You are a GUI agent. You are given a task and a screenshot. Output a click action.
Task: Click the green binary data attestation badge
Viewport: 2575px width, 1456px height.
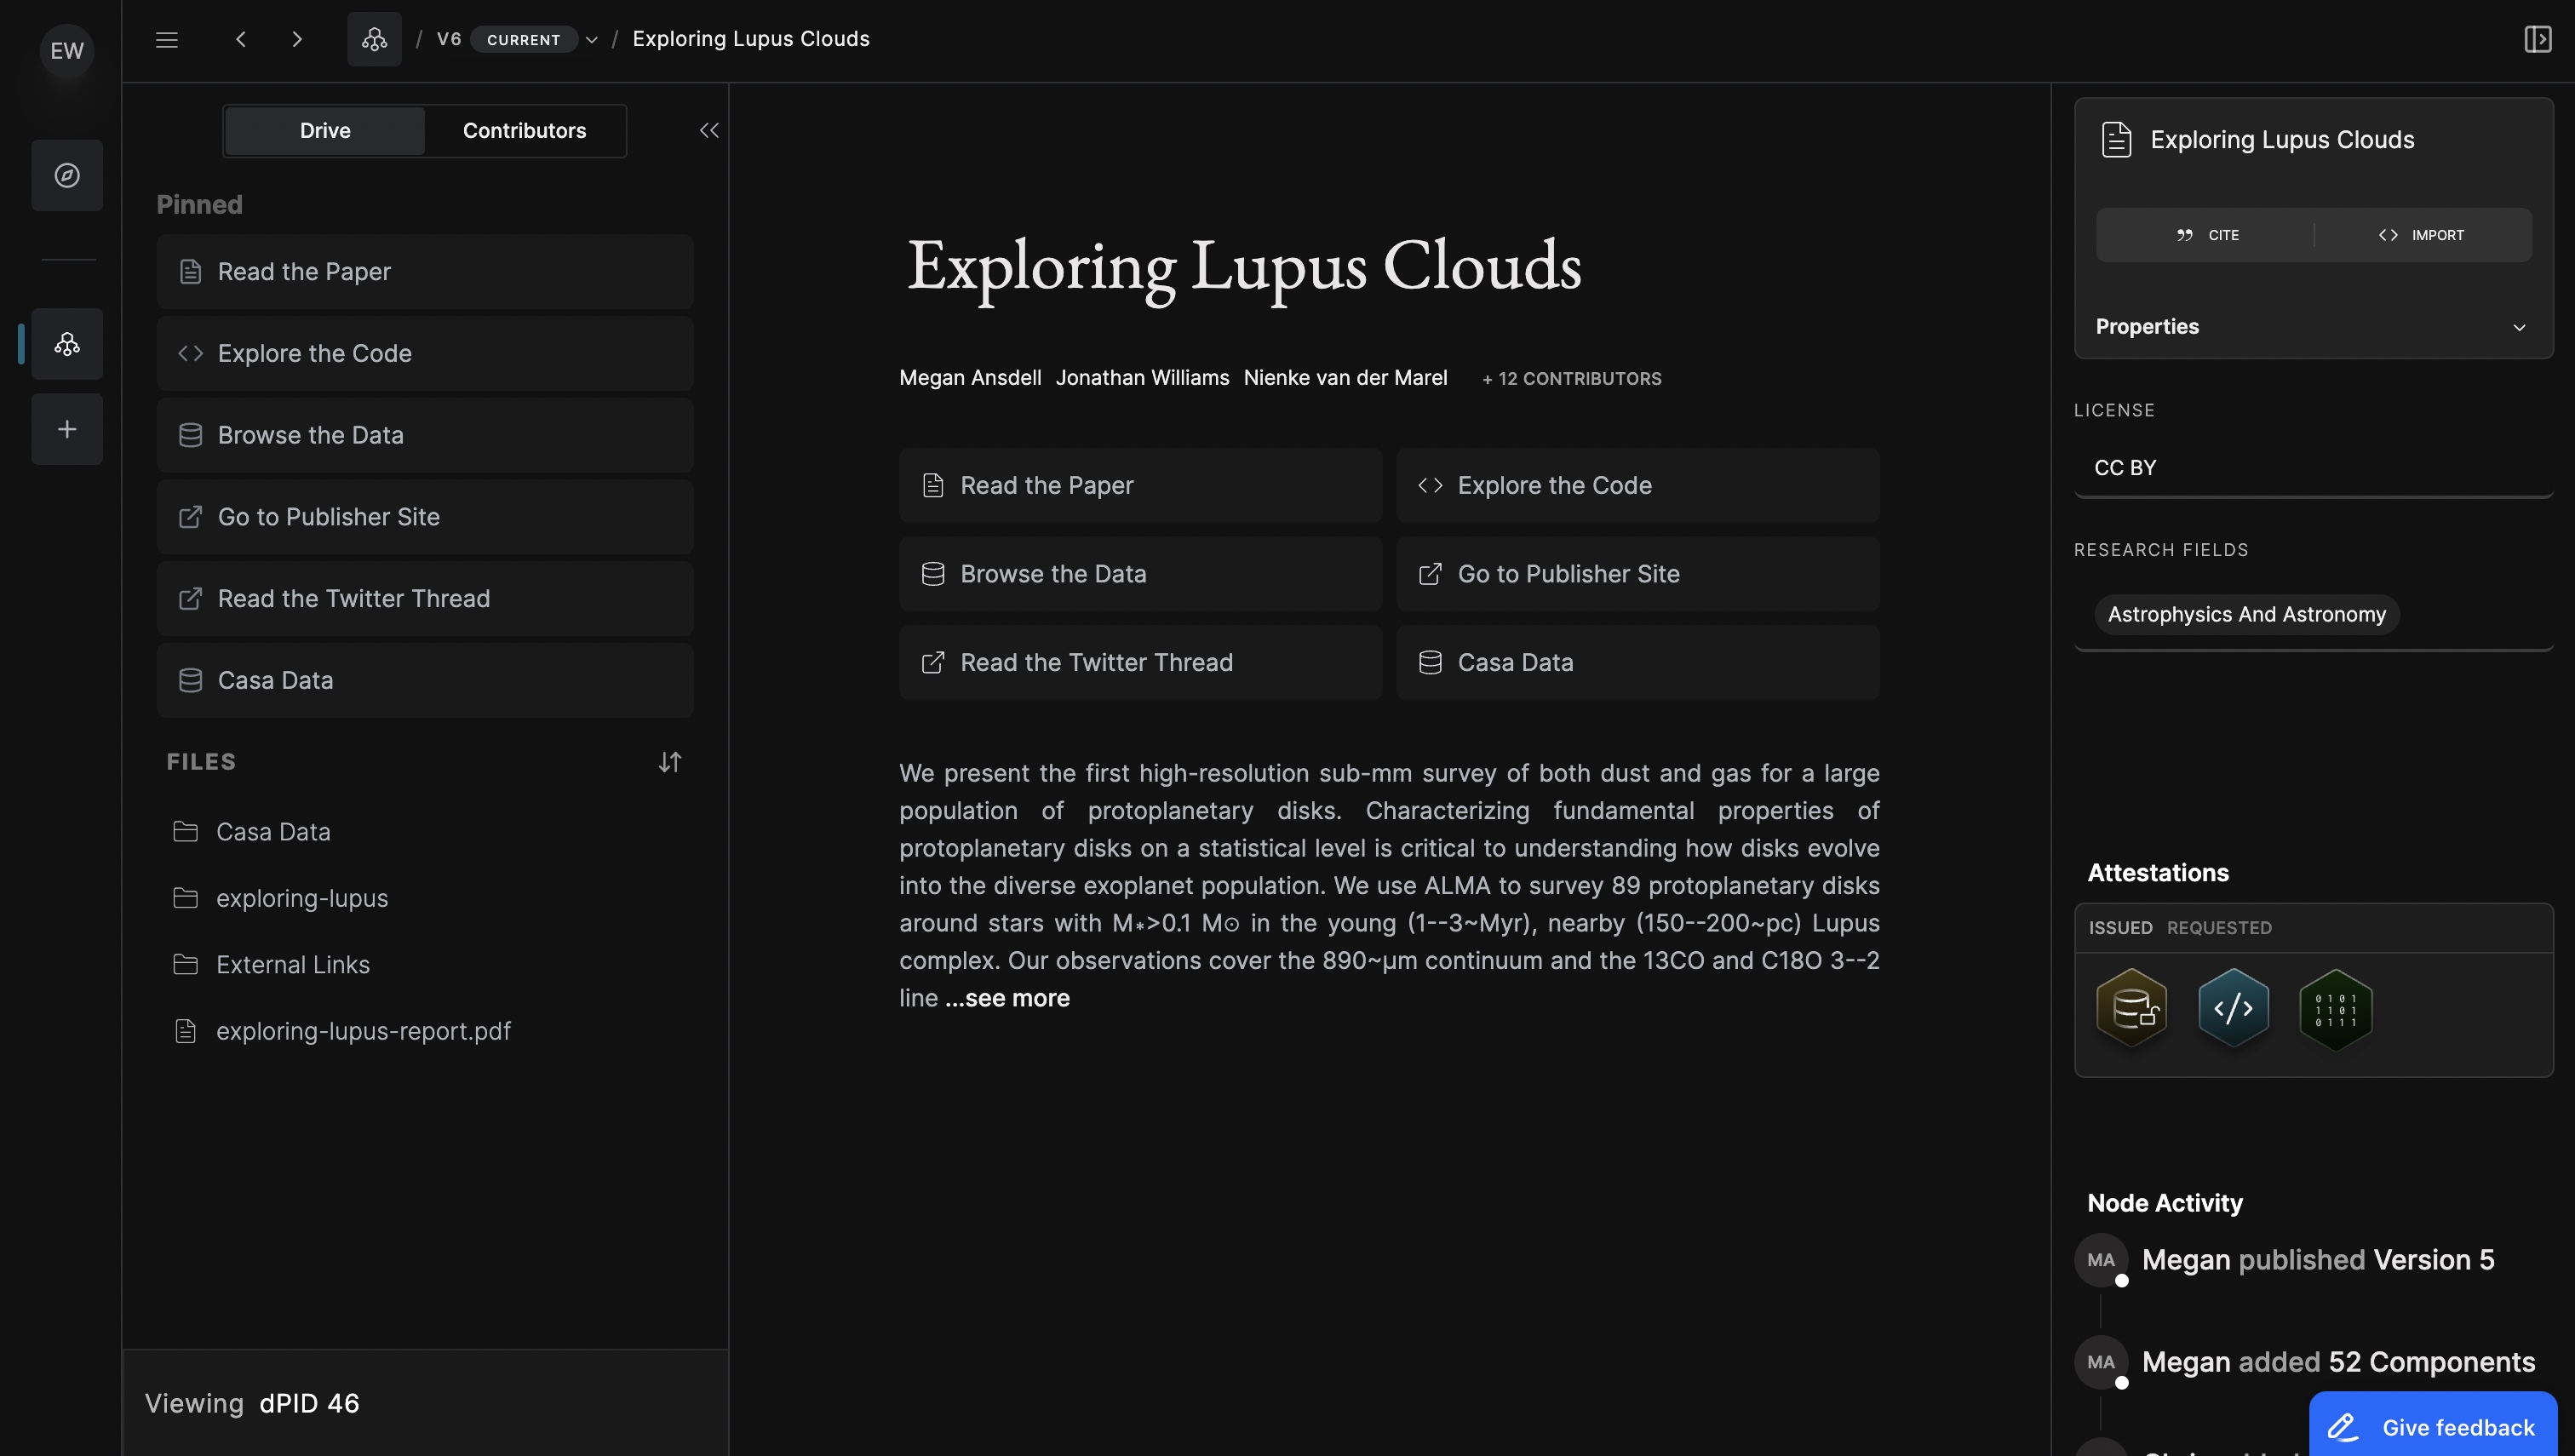[x=2335, y=1008]
